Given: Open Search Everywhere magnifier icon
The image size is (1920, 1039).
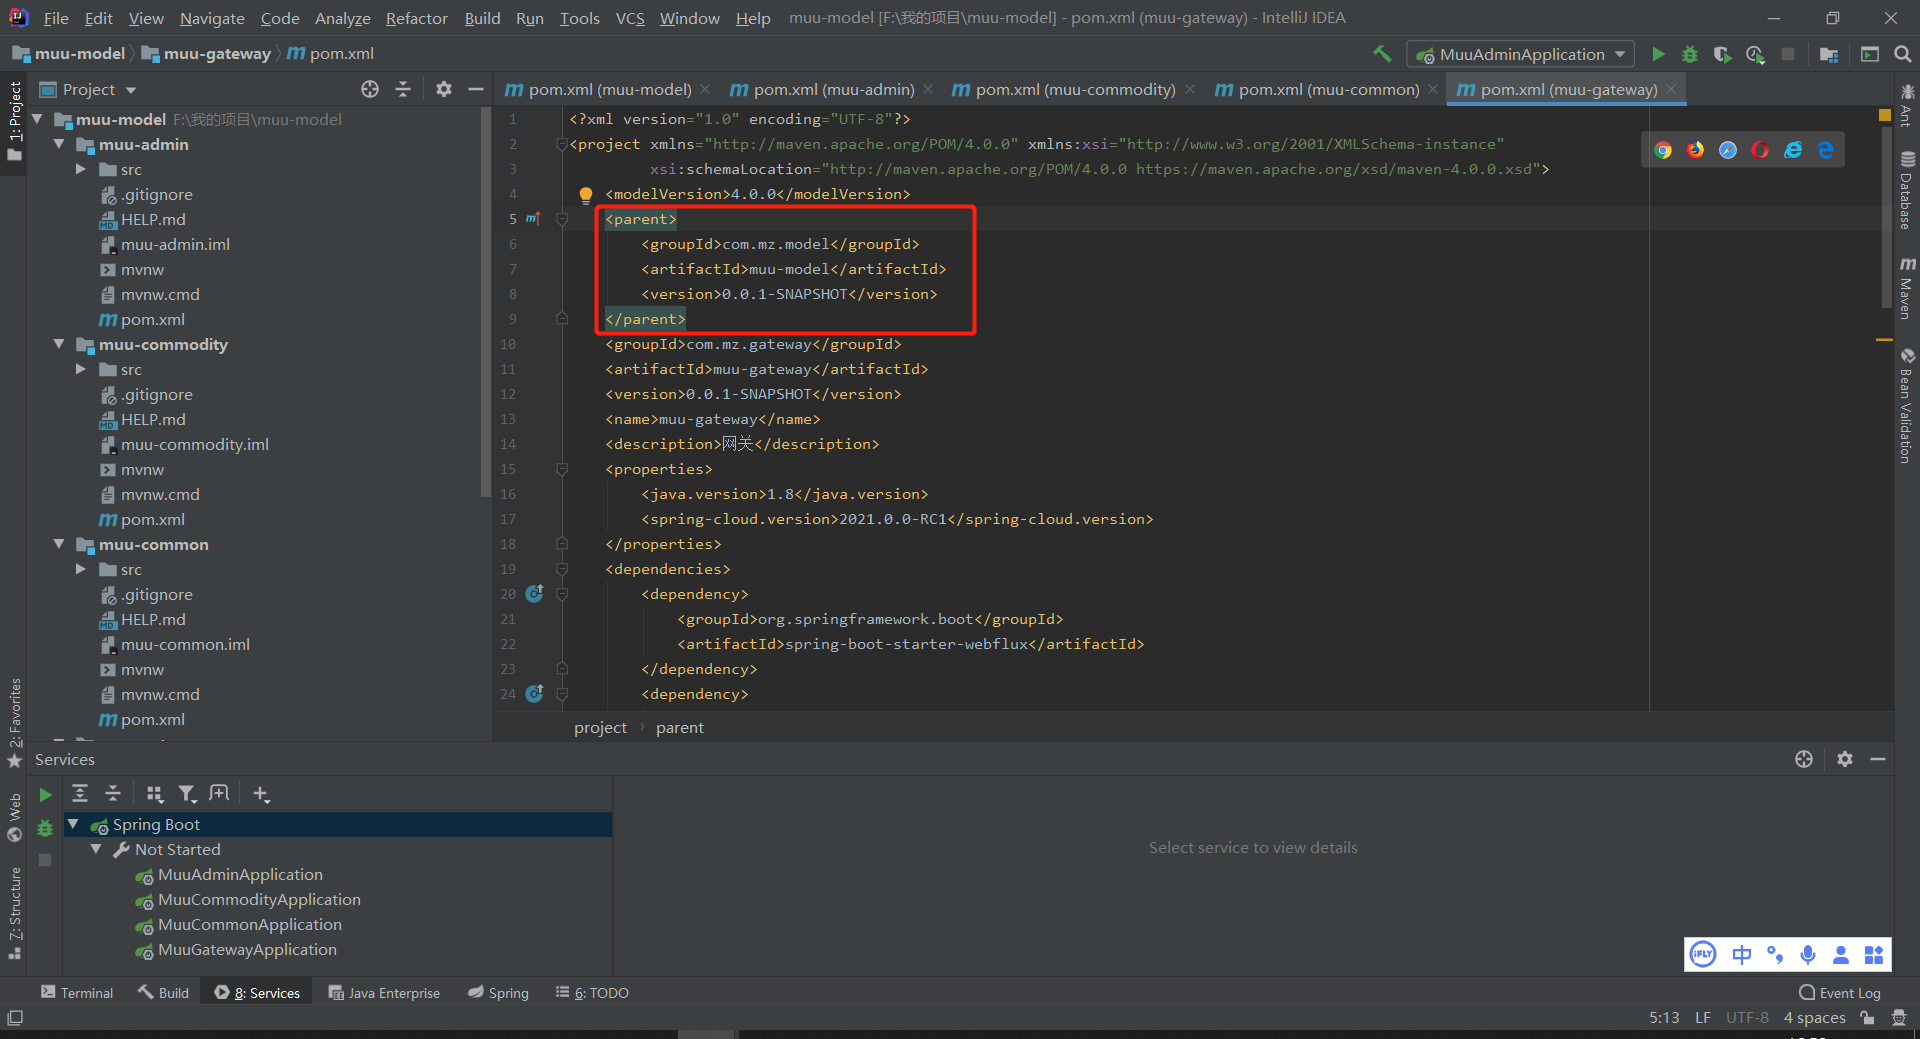Looking at the screenshot, I should click(1903, 54).
